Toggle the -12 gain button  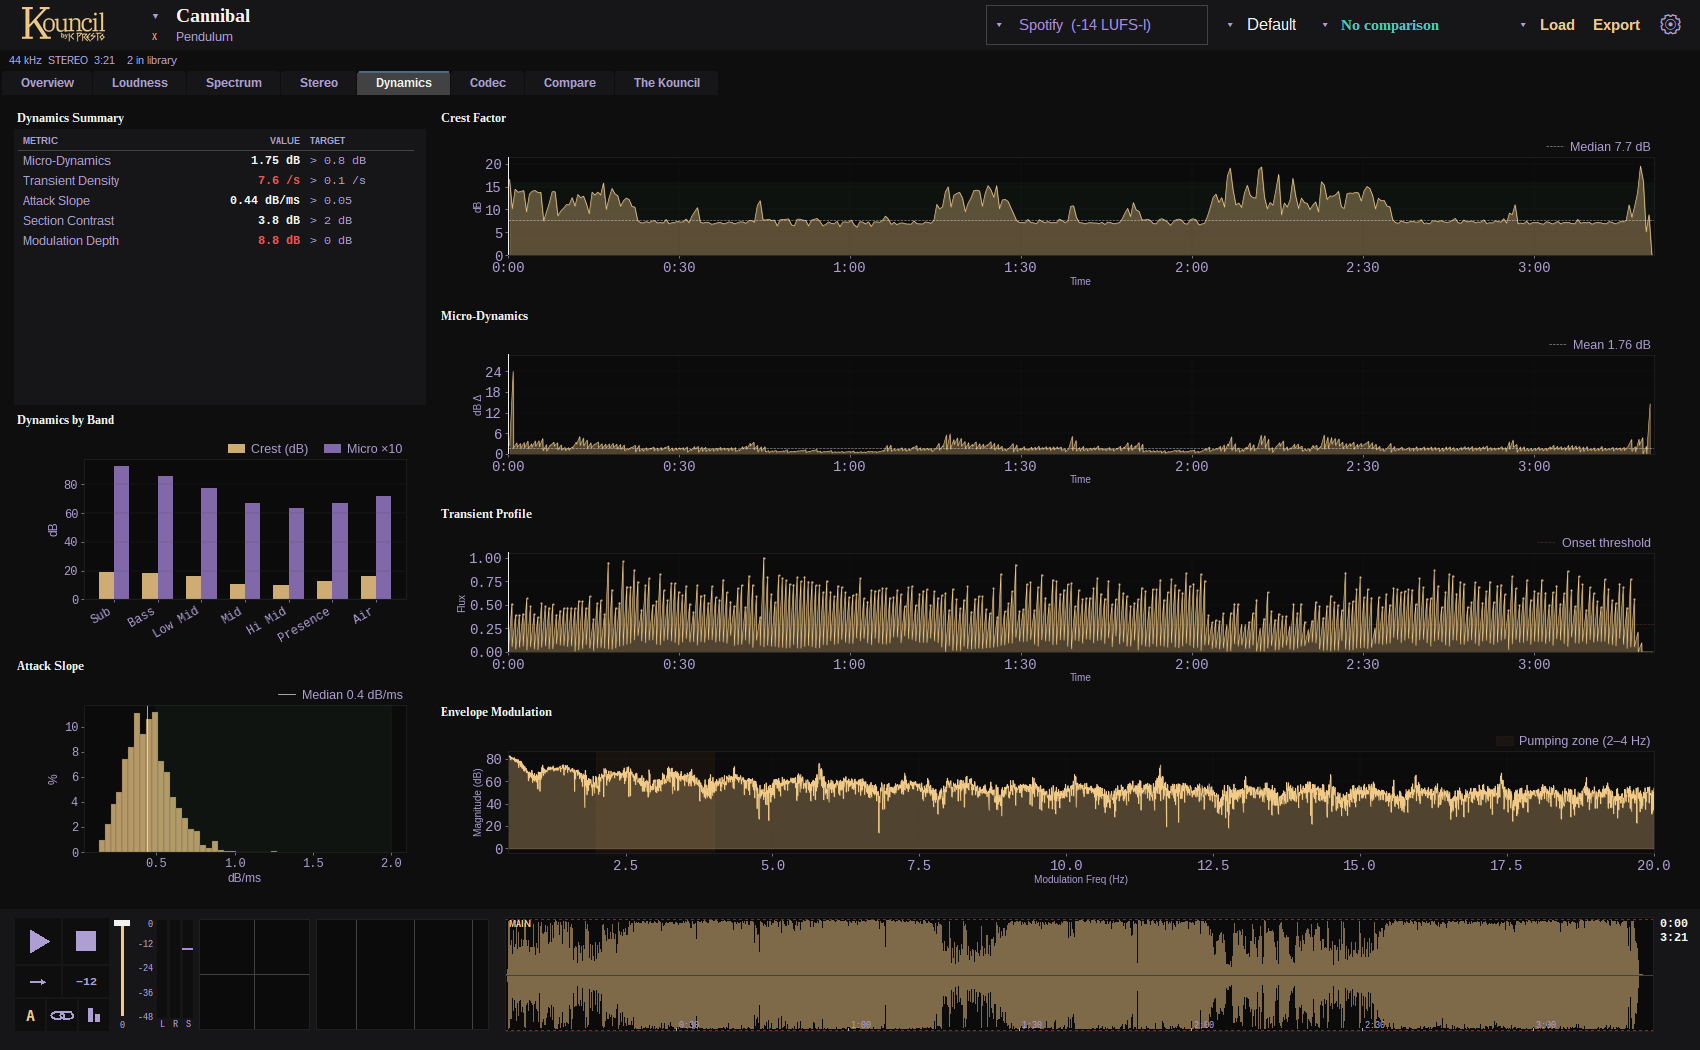[86, 982]
